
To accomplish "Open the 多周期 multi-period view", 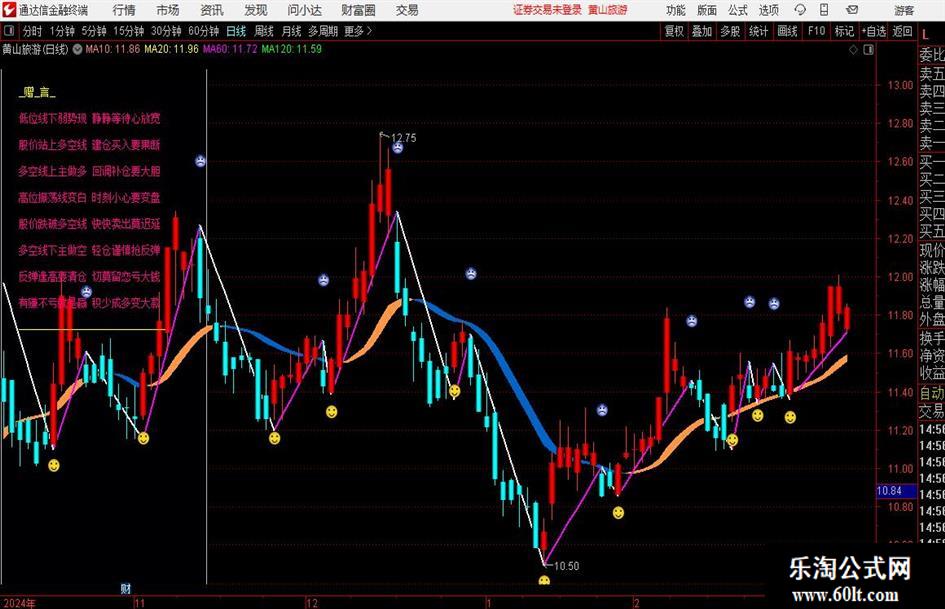I will [323, 31].
